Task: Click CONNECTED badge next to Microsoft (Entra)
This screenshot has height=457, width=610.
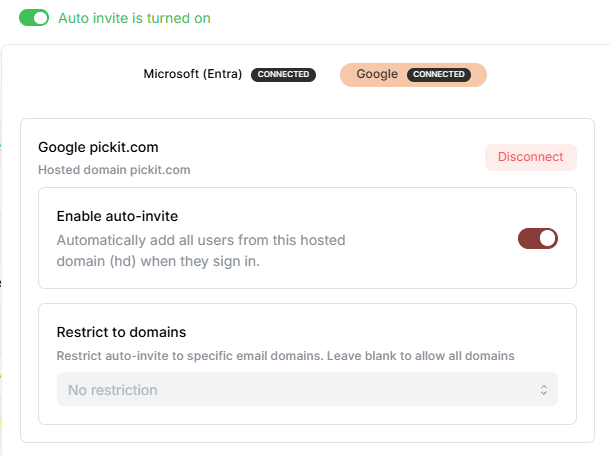Action: point(283,75)
